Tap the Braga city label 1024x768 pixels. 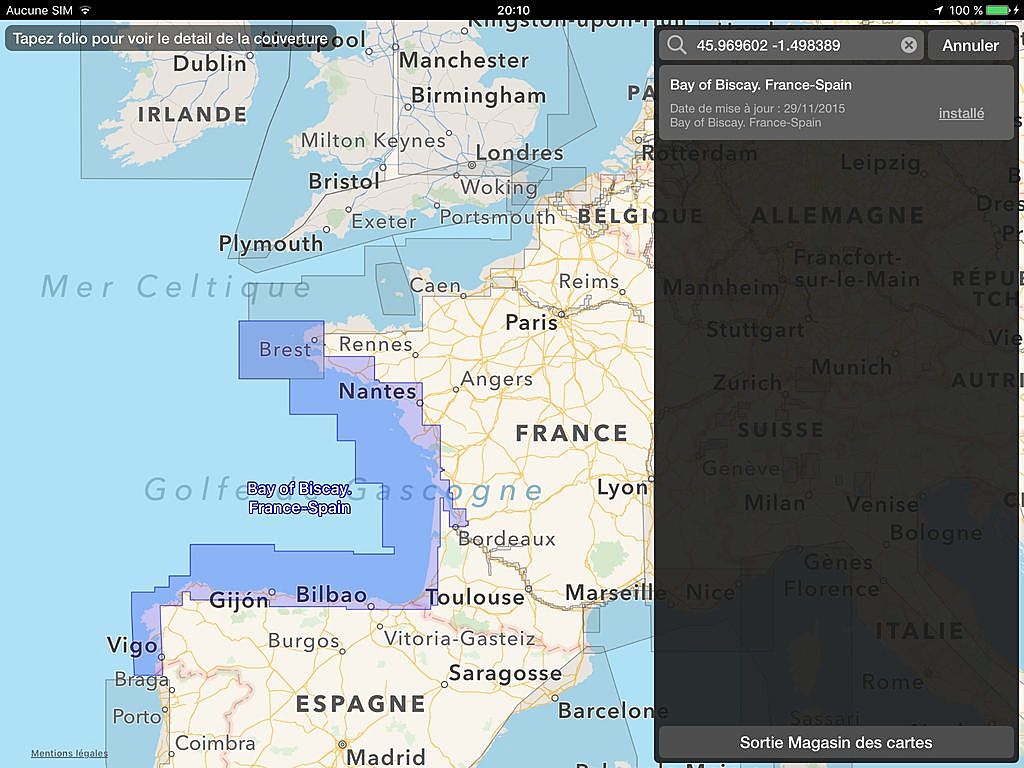click(141, 680)
